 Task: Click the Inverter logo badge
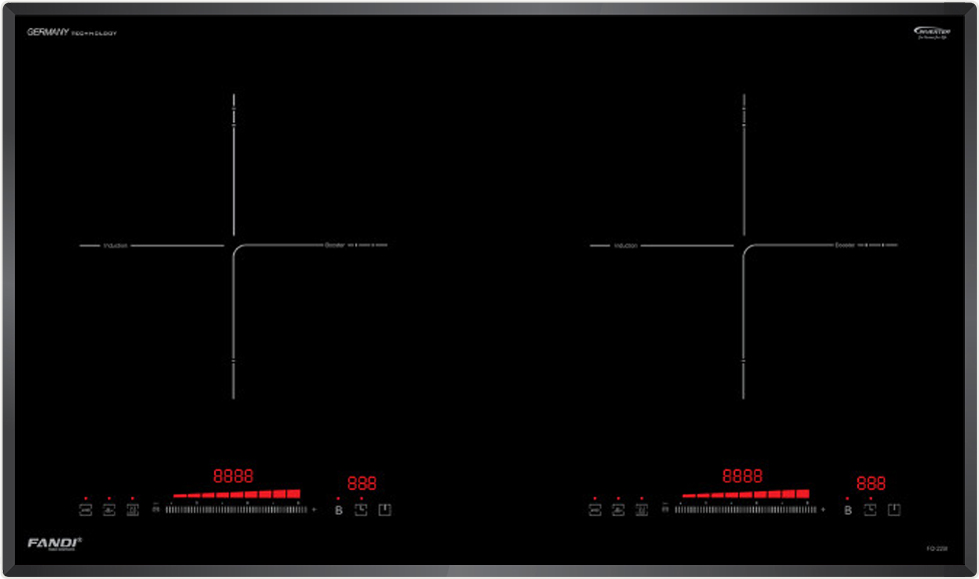click(x=931, y=33)
